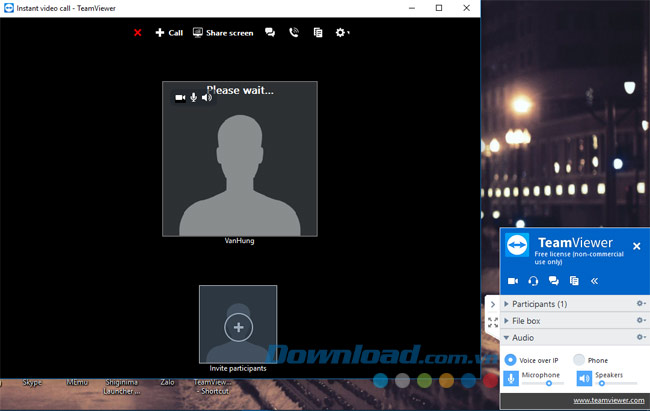Close the TeamViewer side panel
Image resolution: width=650 pixels, height=411 pixels.
637,246
